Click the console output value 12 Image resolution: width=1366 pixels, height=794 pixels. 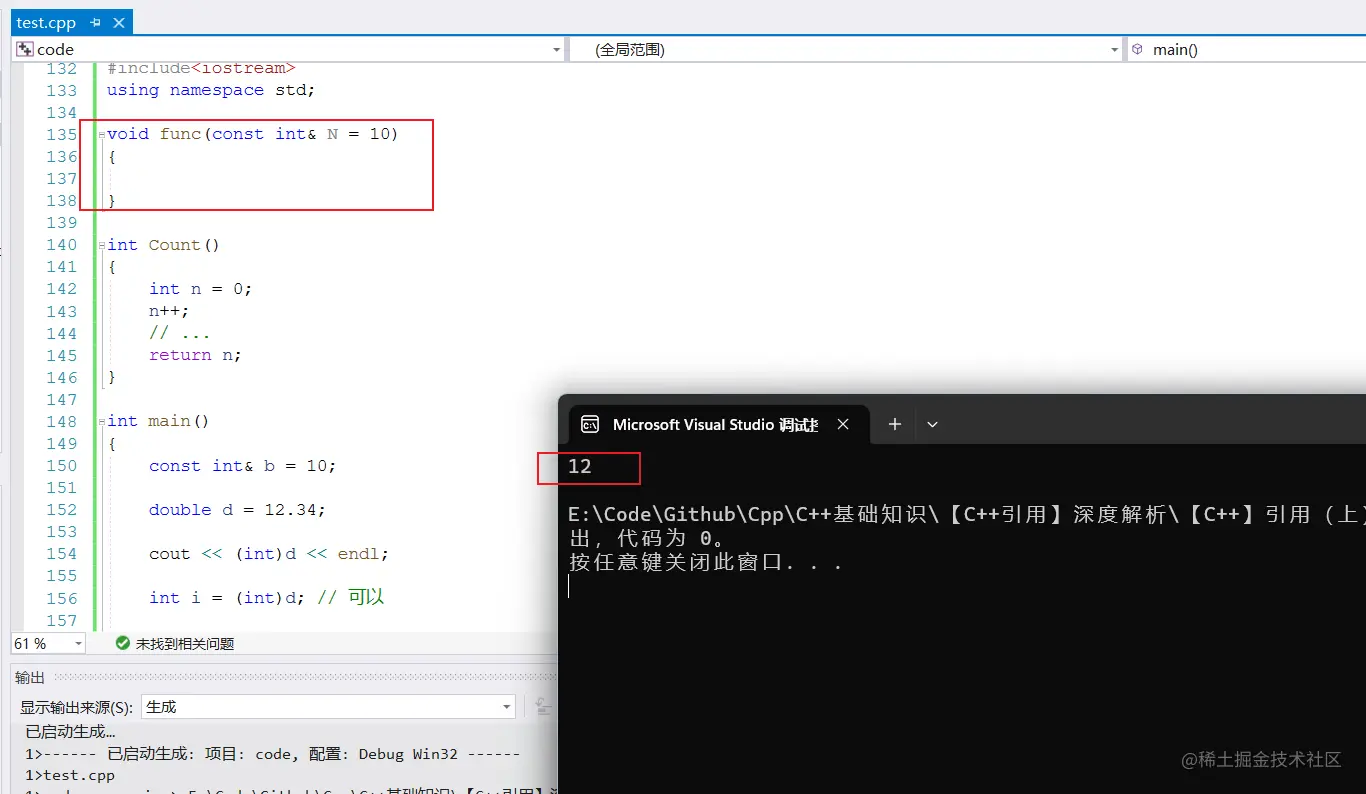click(580, 467)
